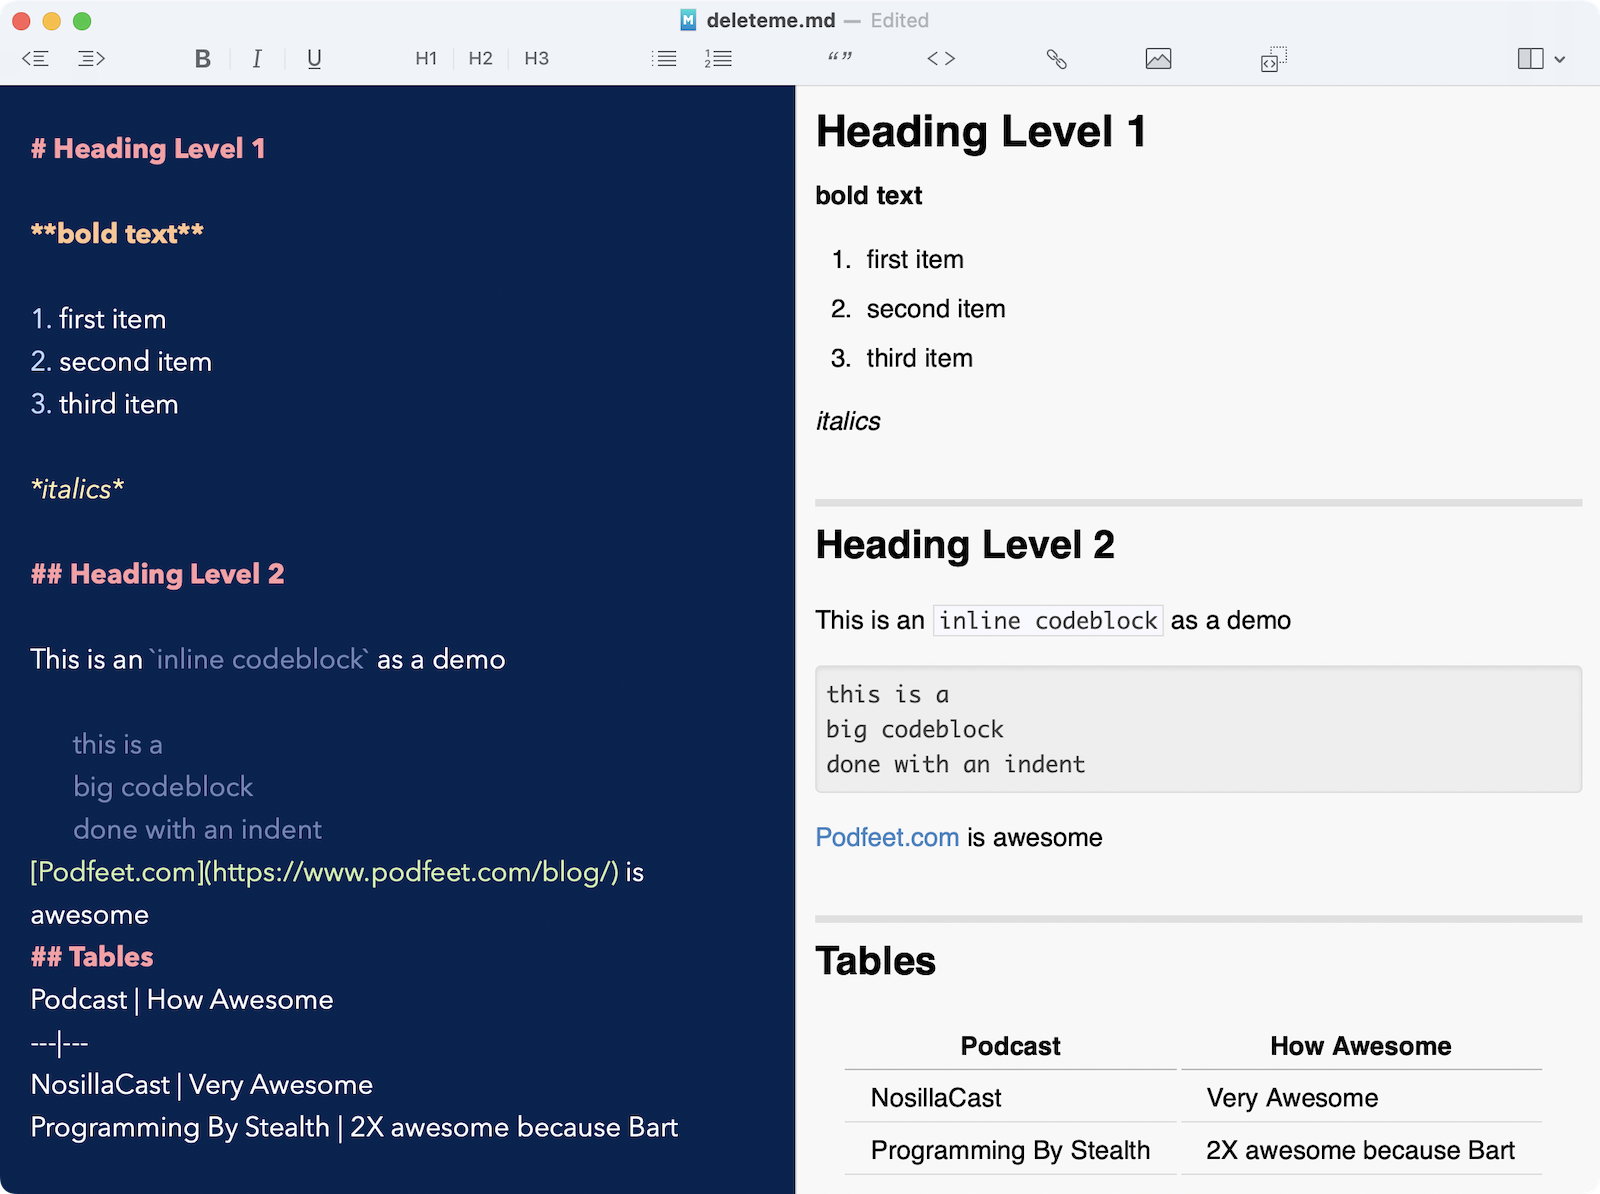Click the indent (increase indent) icon
Image resolution: width=1600 pixels, height=1194 pixels.
pyautogui.click(x=91, y=59)
